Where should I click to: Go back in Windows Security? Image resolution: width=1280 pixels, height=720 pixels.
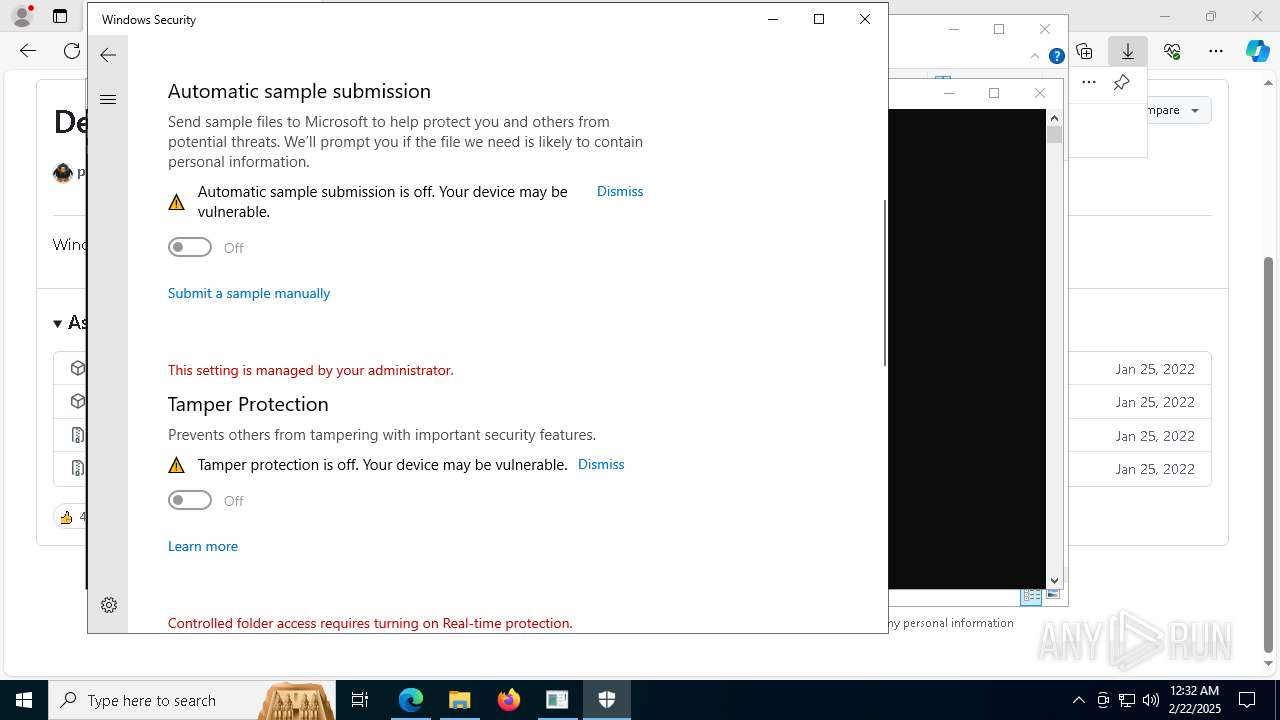click(108, 55)
